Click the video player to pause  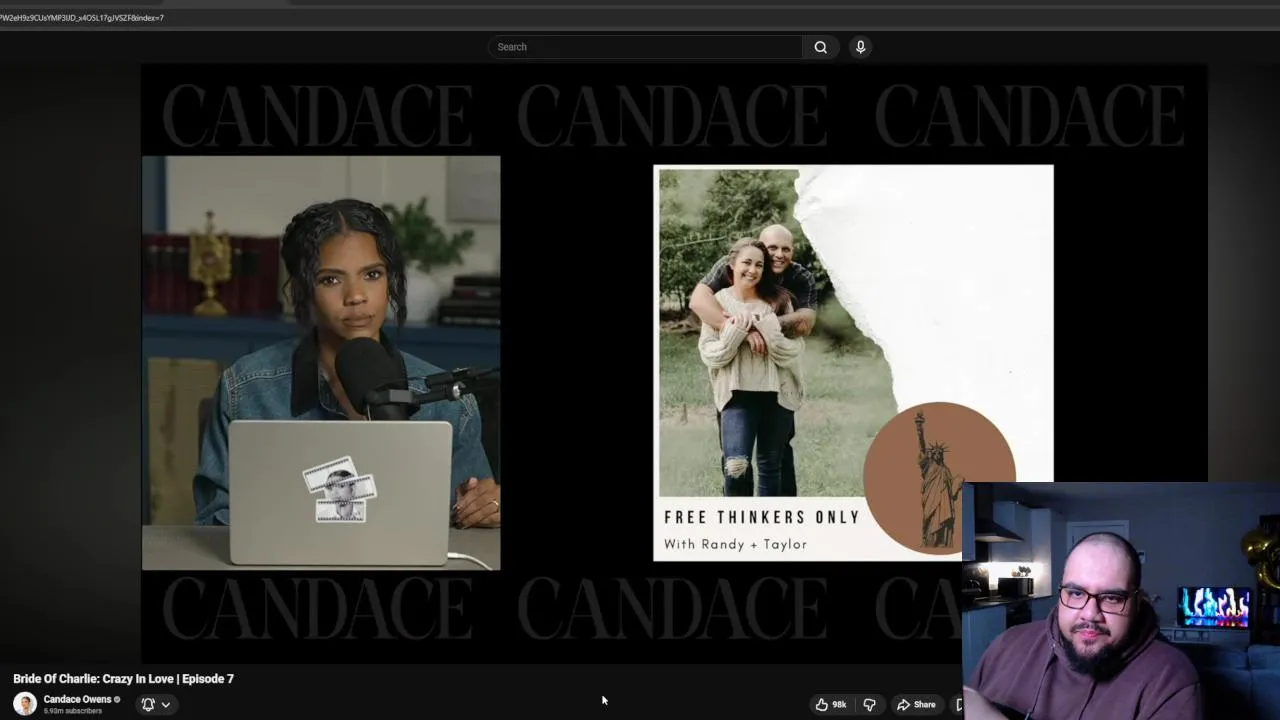coord(674,363)
